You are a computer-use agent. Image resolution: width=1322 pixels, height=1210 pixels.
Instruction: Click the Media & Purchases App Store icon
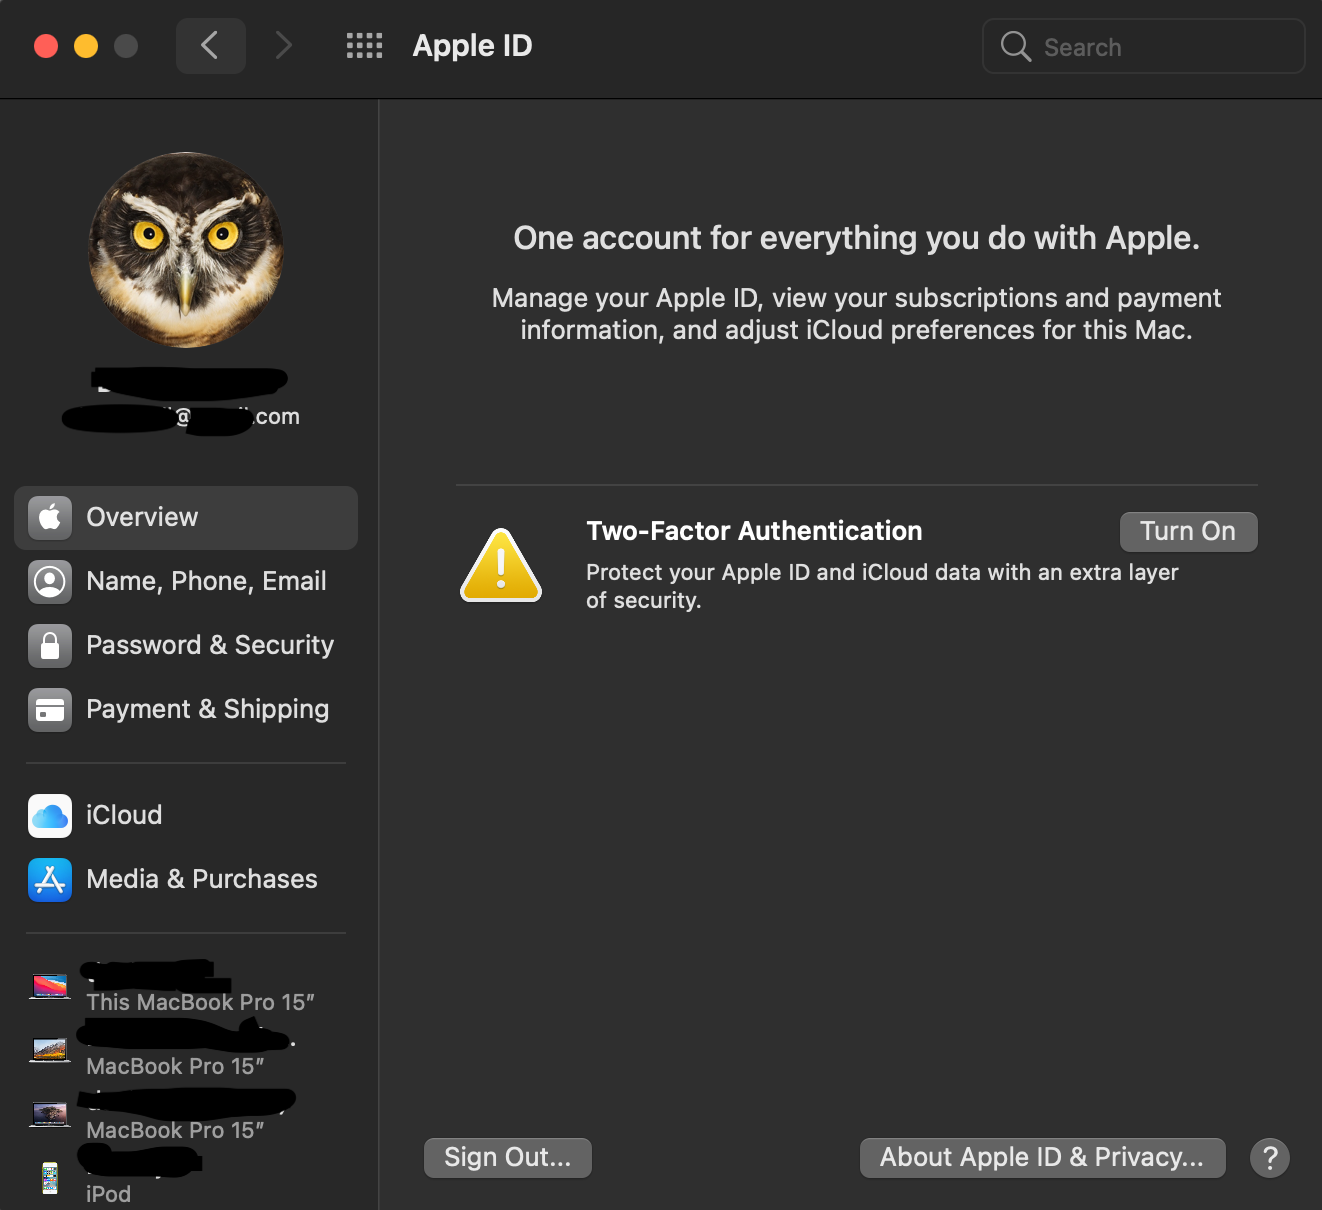pos(49,880)
